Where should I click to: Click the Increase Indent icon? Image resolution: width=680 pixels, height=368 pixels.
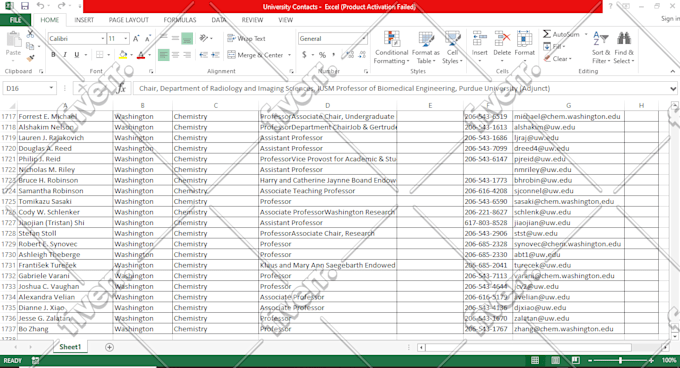coord(215,55)
